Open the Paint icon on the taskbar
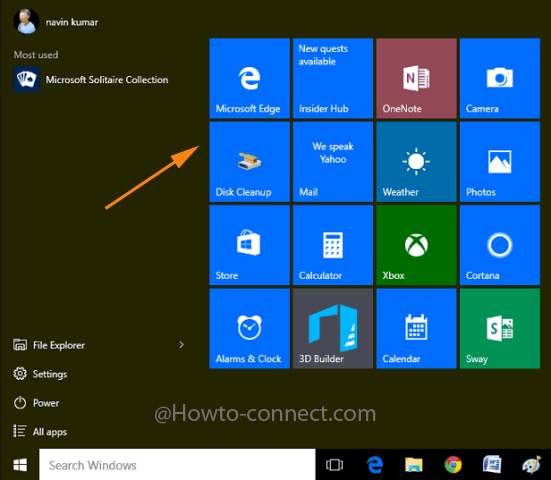 click(x=531, y=465)
